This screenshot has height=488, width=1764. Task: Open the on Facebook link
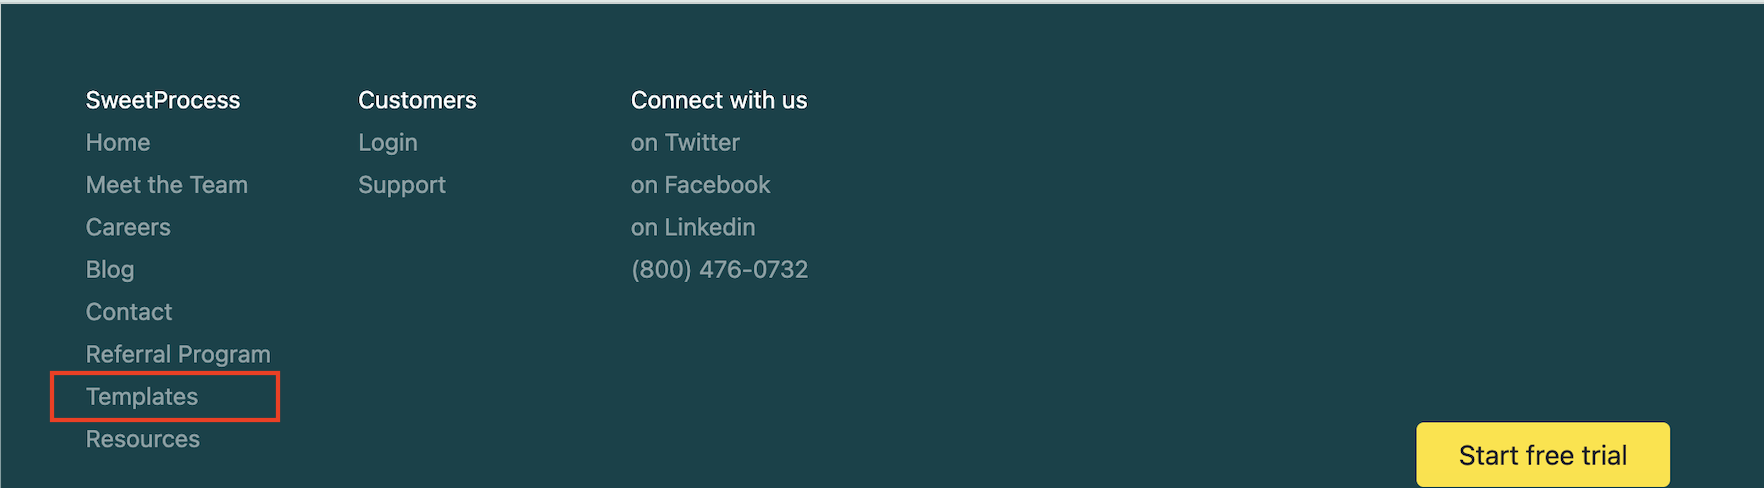(700, 185)
